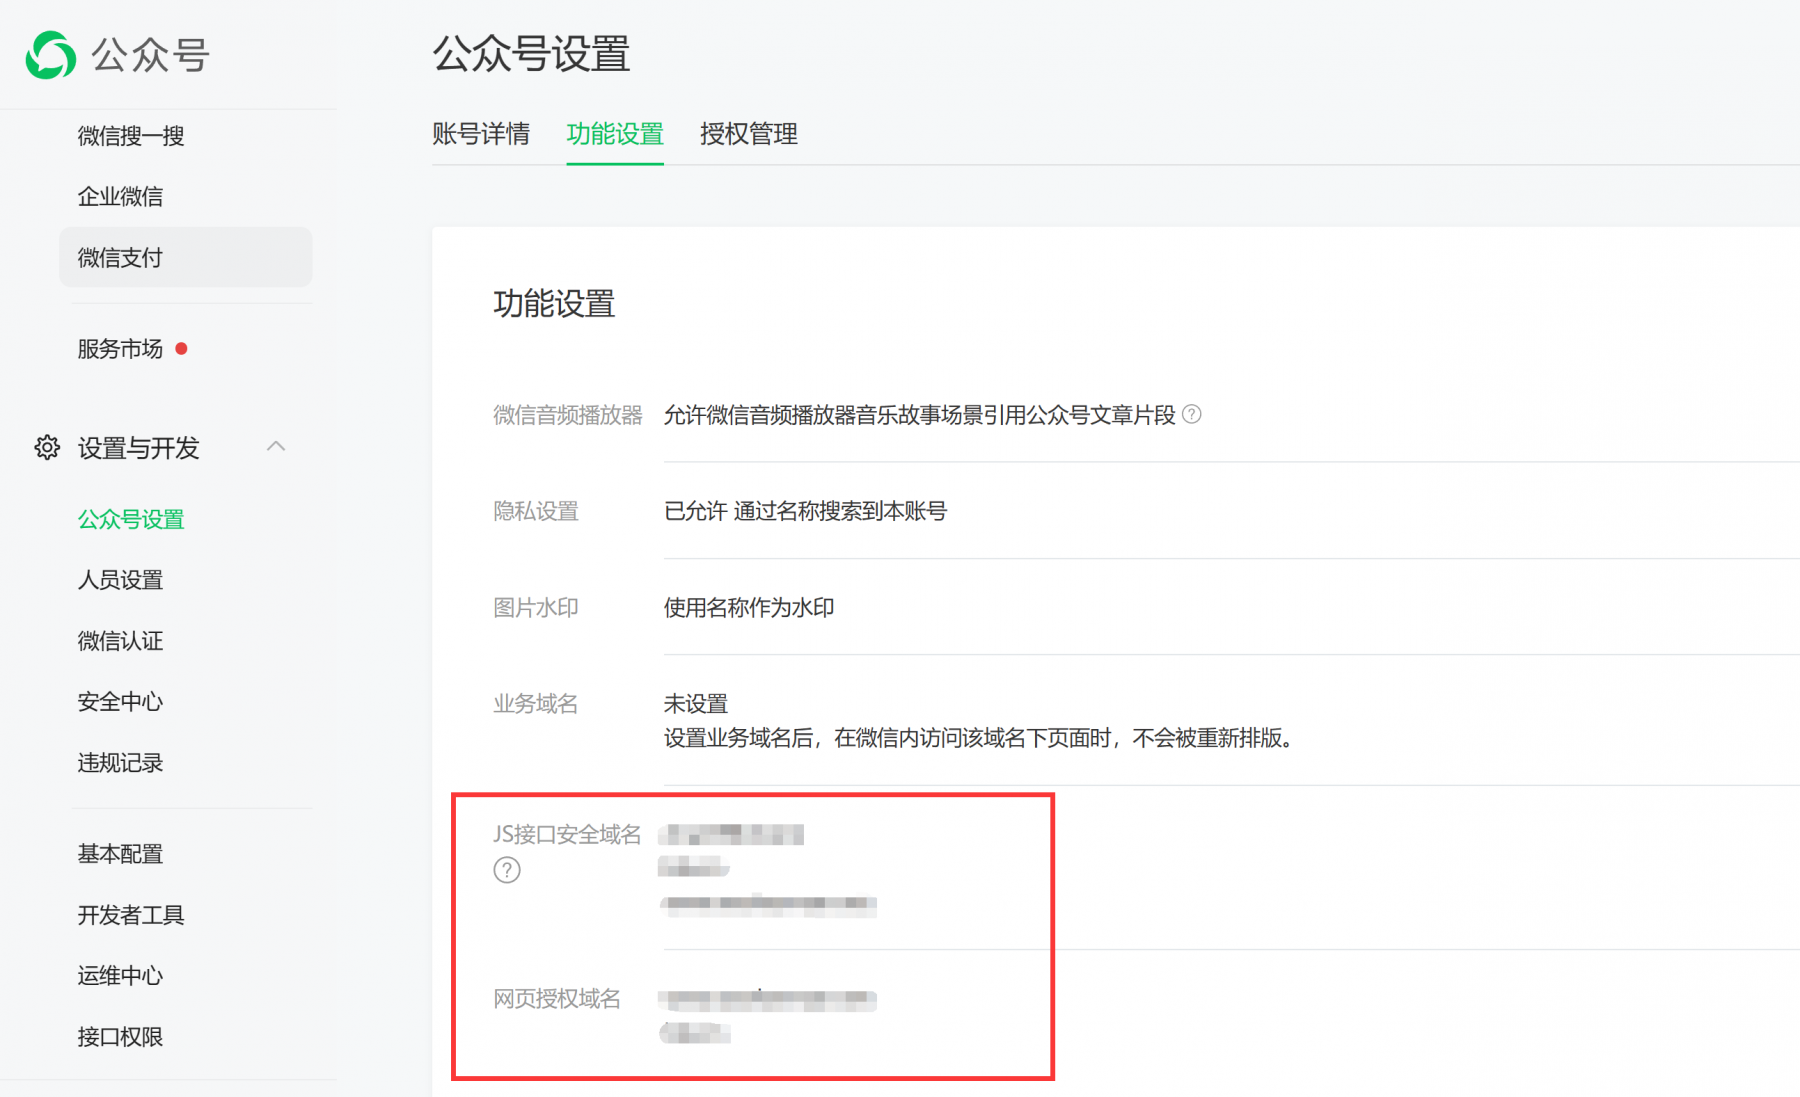Open 接口权限 in sidebar
The width and height of the screenshot is (1800, 1097).
(120, 1037)
